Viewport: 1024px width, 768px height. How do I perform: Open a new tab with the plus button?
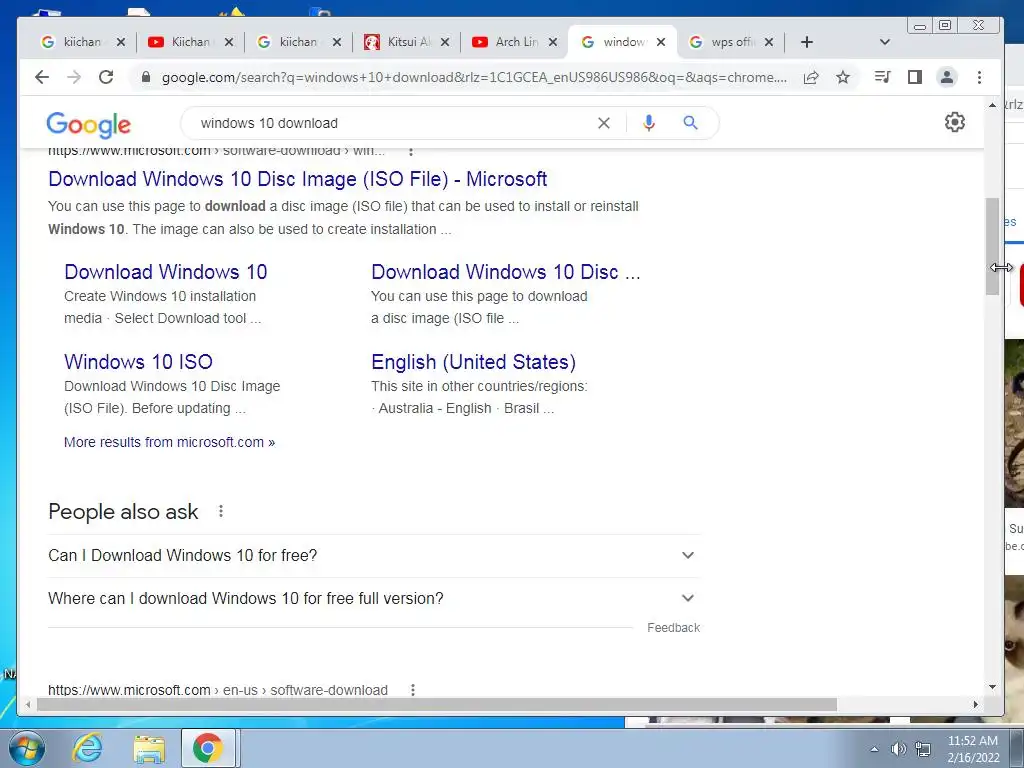coord(807,42)
